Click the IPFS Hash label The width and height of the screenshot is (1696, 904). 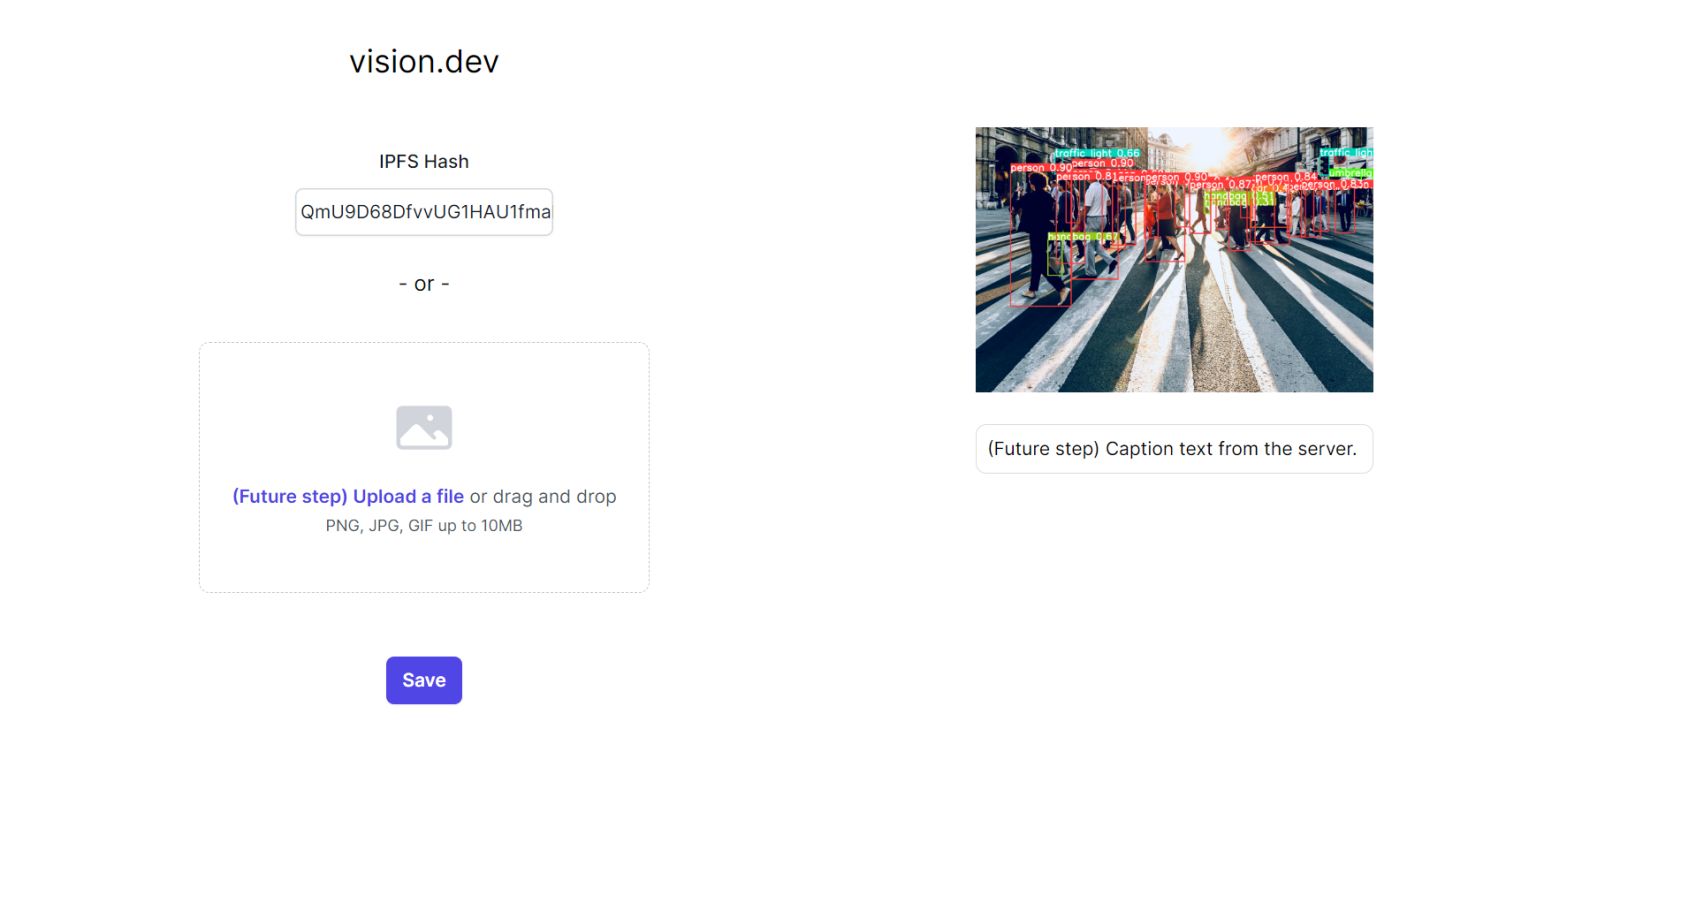424,161
